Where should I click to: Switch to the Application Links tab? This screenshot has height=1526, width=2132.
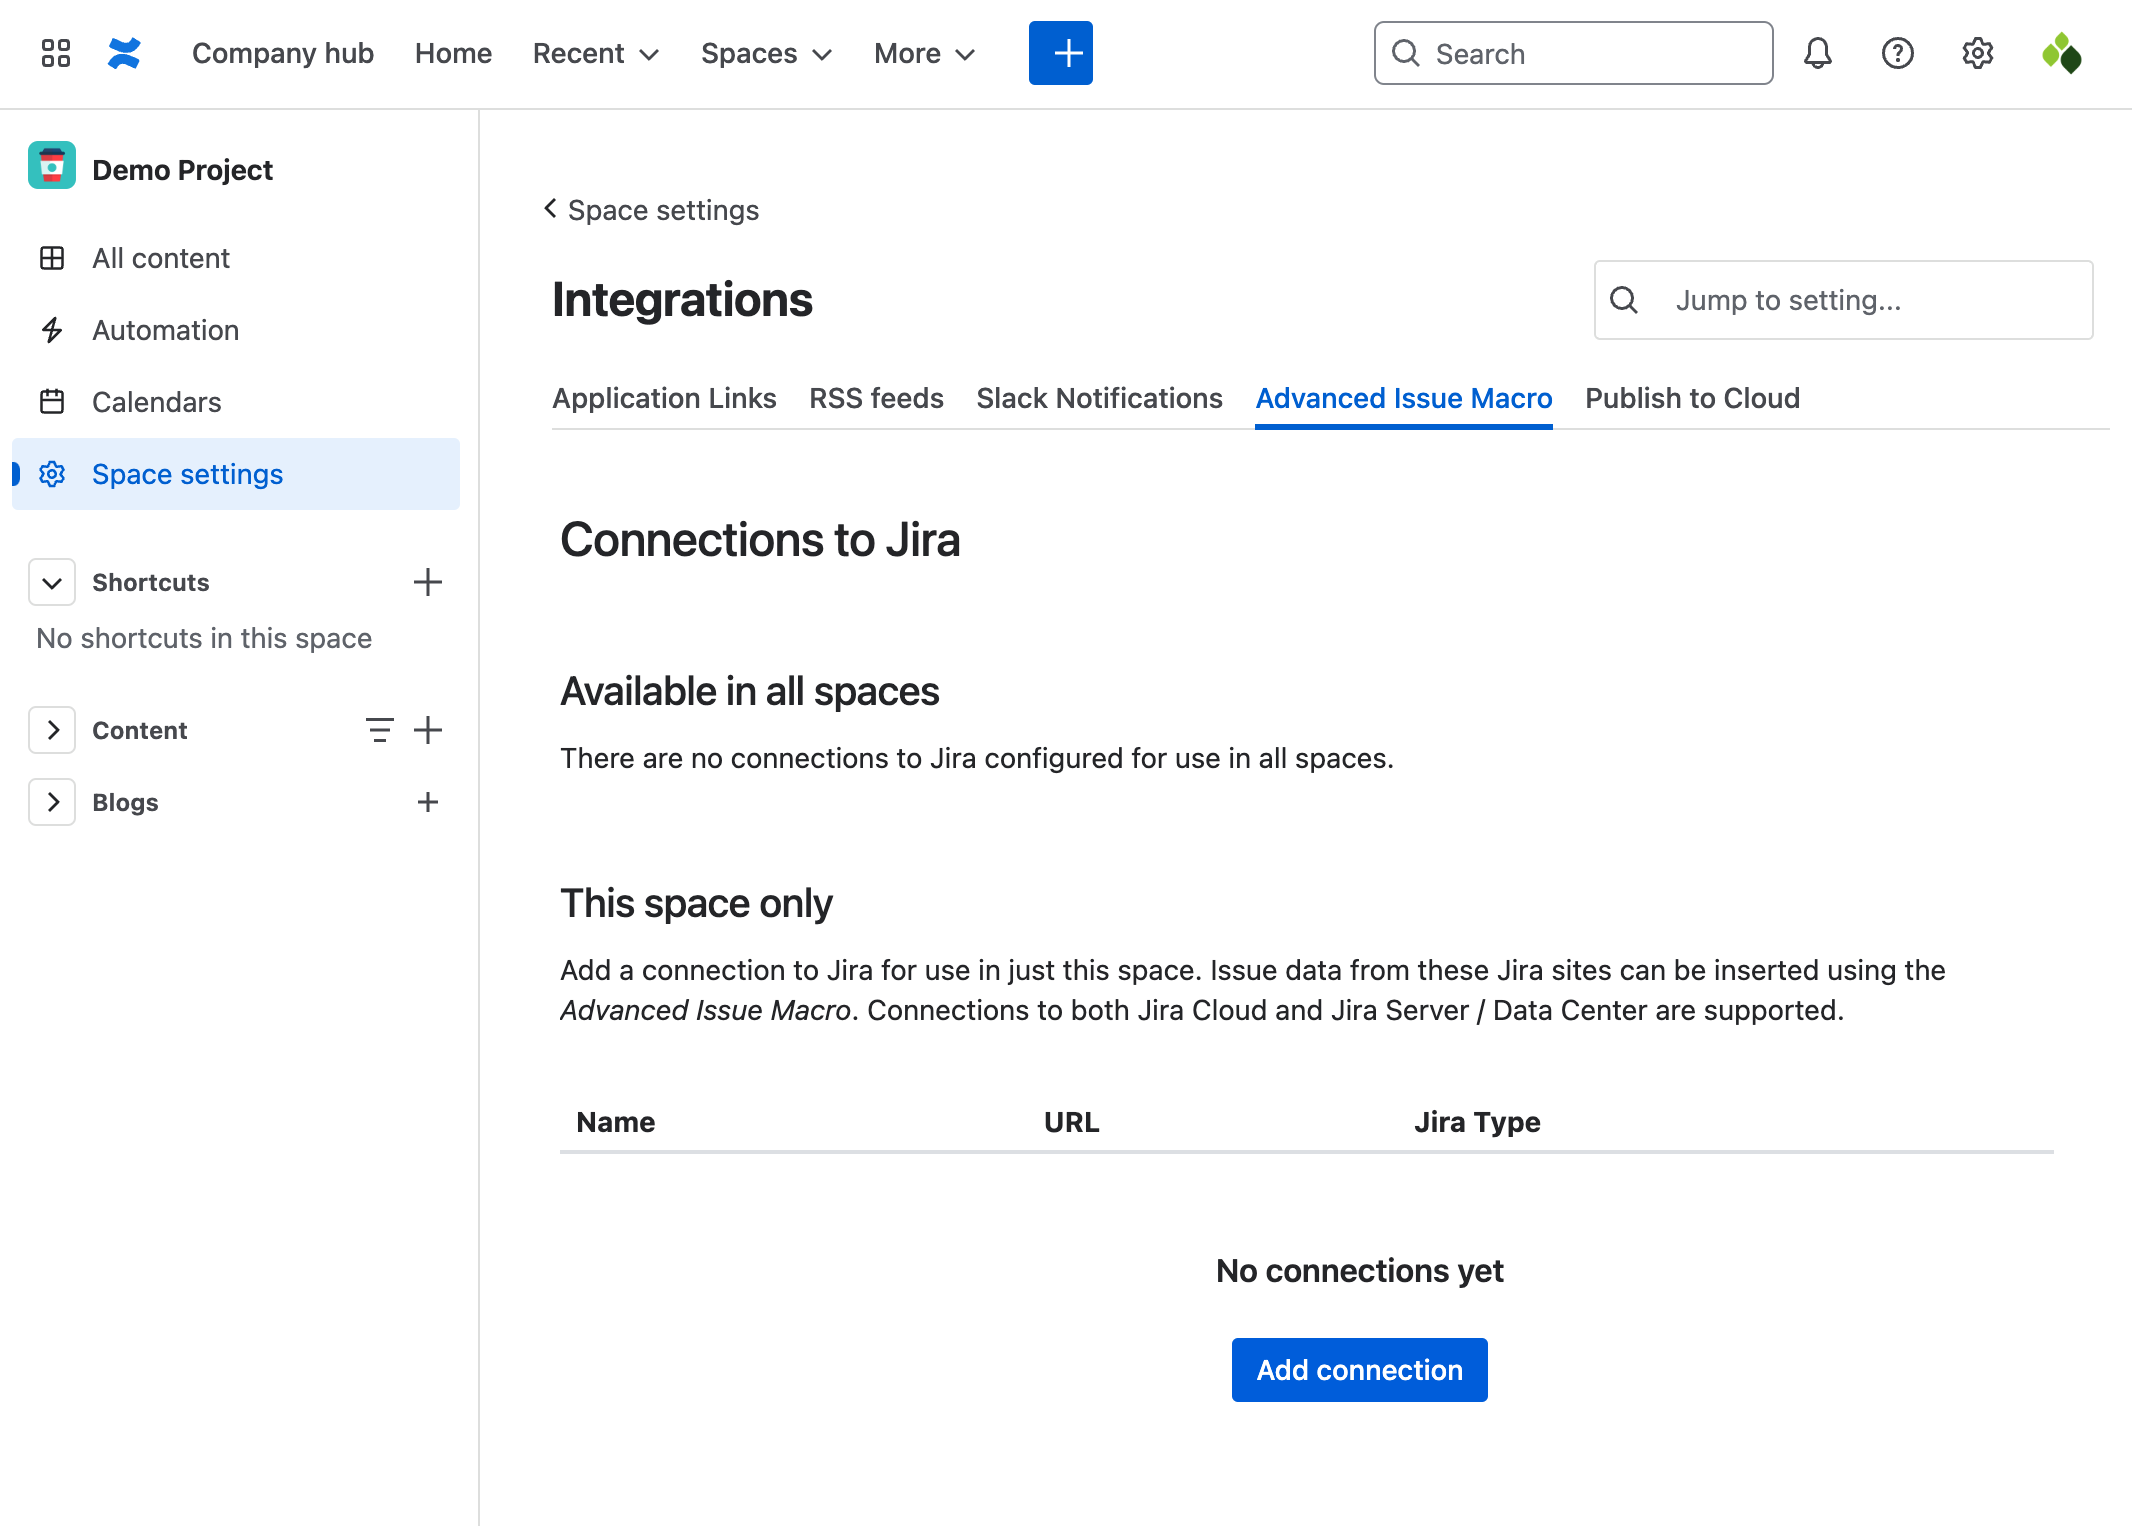tap(664, 398)
